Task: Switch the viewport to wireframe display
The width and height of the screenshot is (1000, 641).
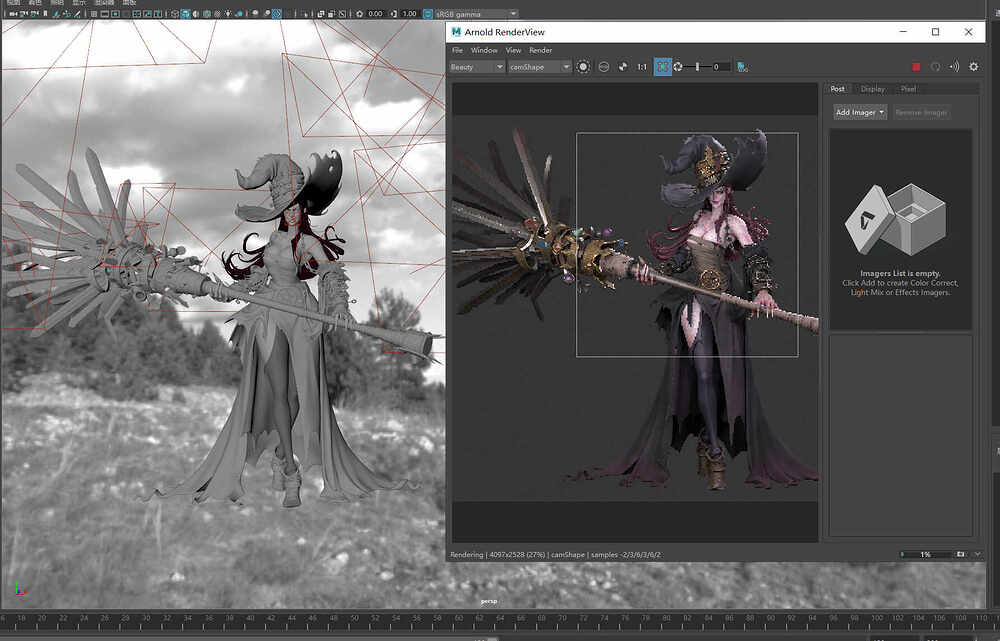Action: click(175, 13)
